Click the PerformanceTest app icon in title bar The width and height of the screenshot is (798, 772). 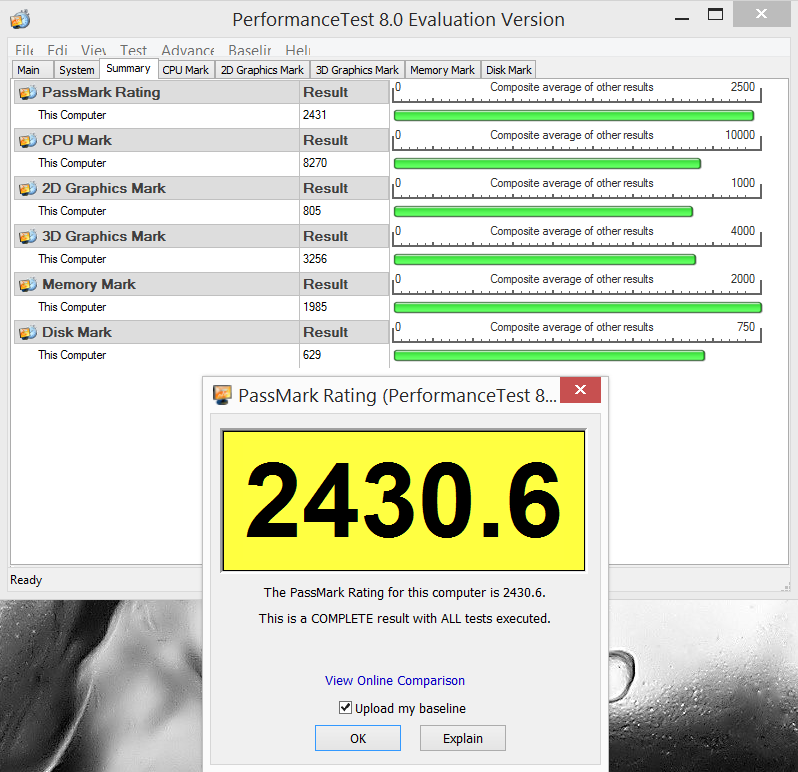(20, 19)
